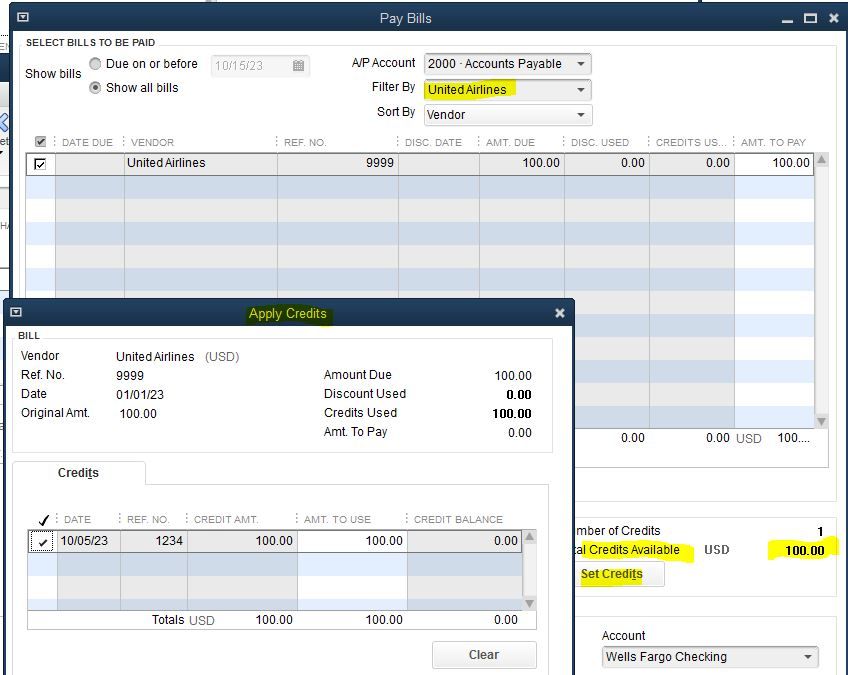
Task: Close the Apply Credits dialog
Action: pos(560,313)
